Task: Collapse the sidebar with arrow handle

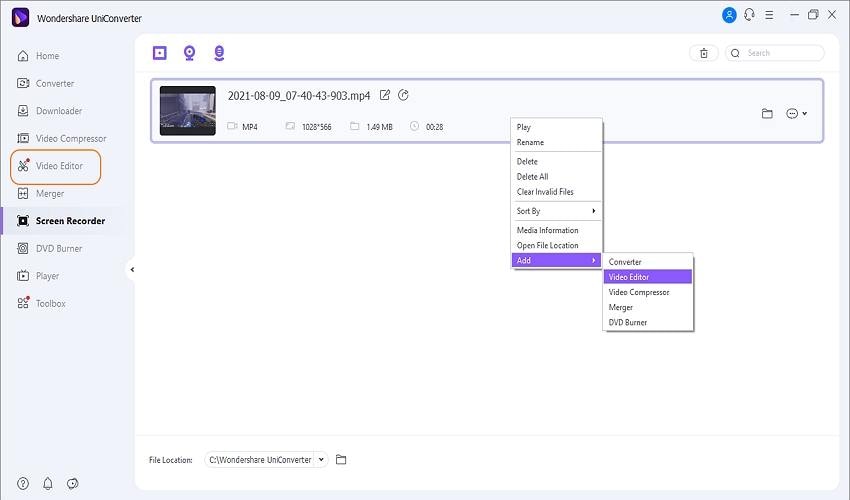Action: coord(132,270)
